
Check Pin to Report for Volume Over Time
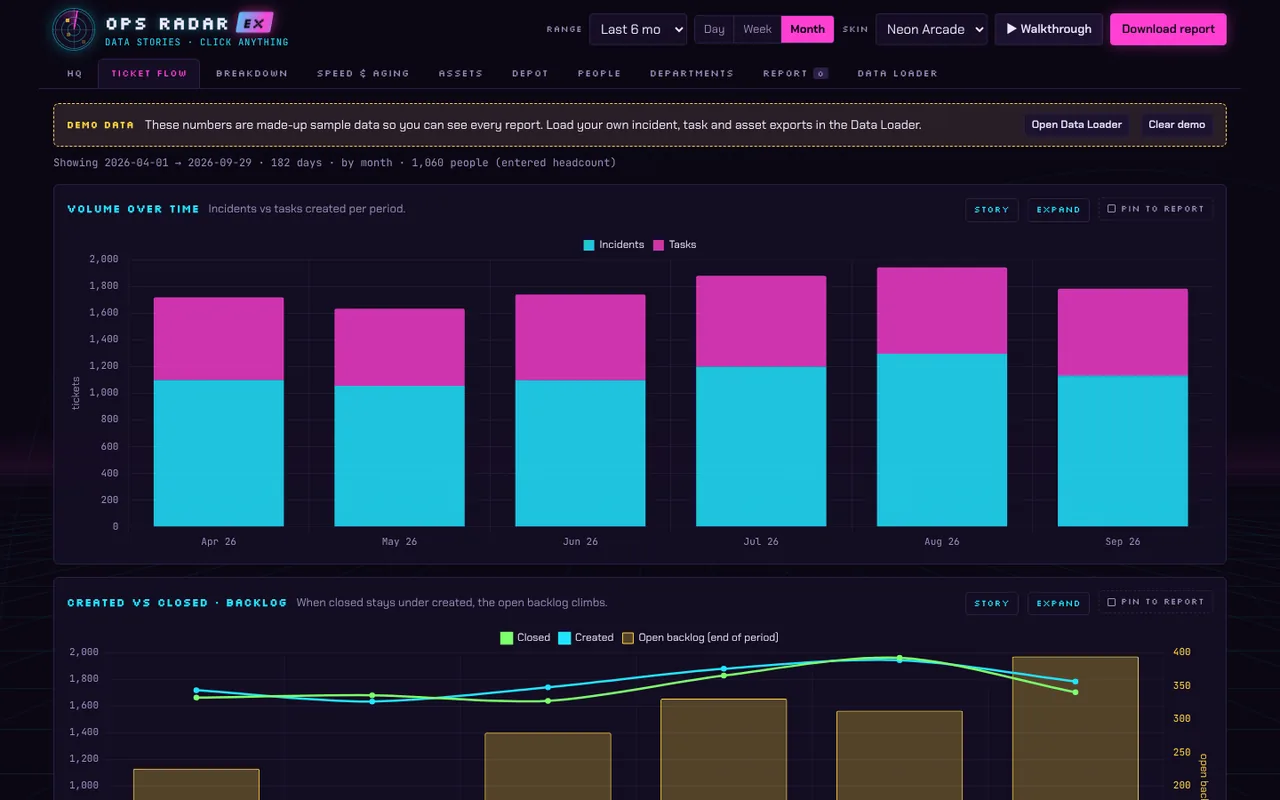[1111, 209]
